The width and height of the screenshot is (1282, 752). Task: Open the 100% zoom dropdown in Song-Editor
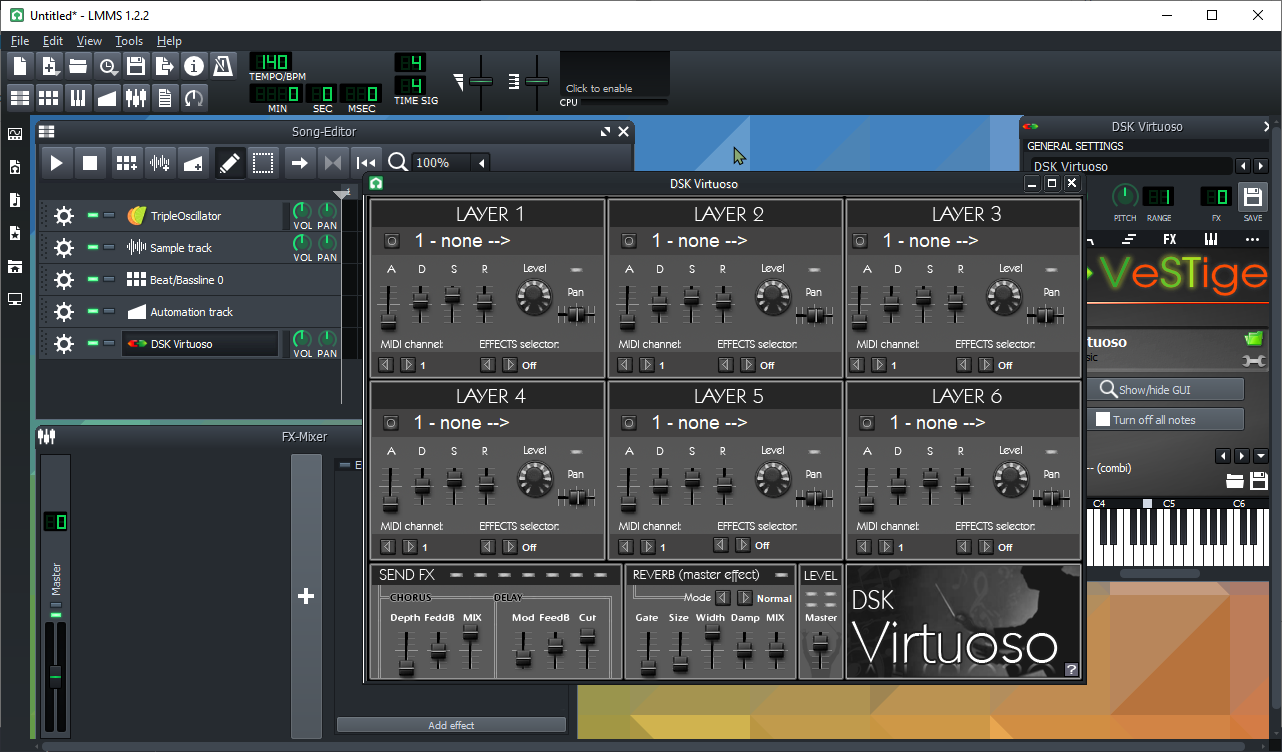pyautogui.click(x=451, y=163)
